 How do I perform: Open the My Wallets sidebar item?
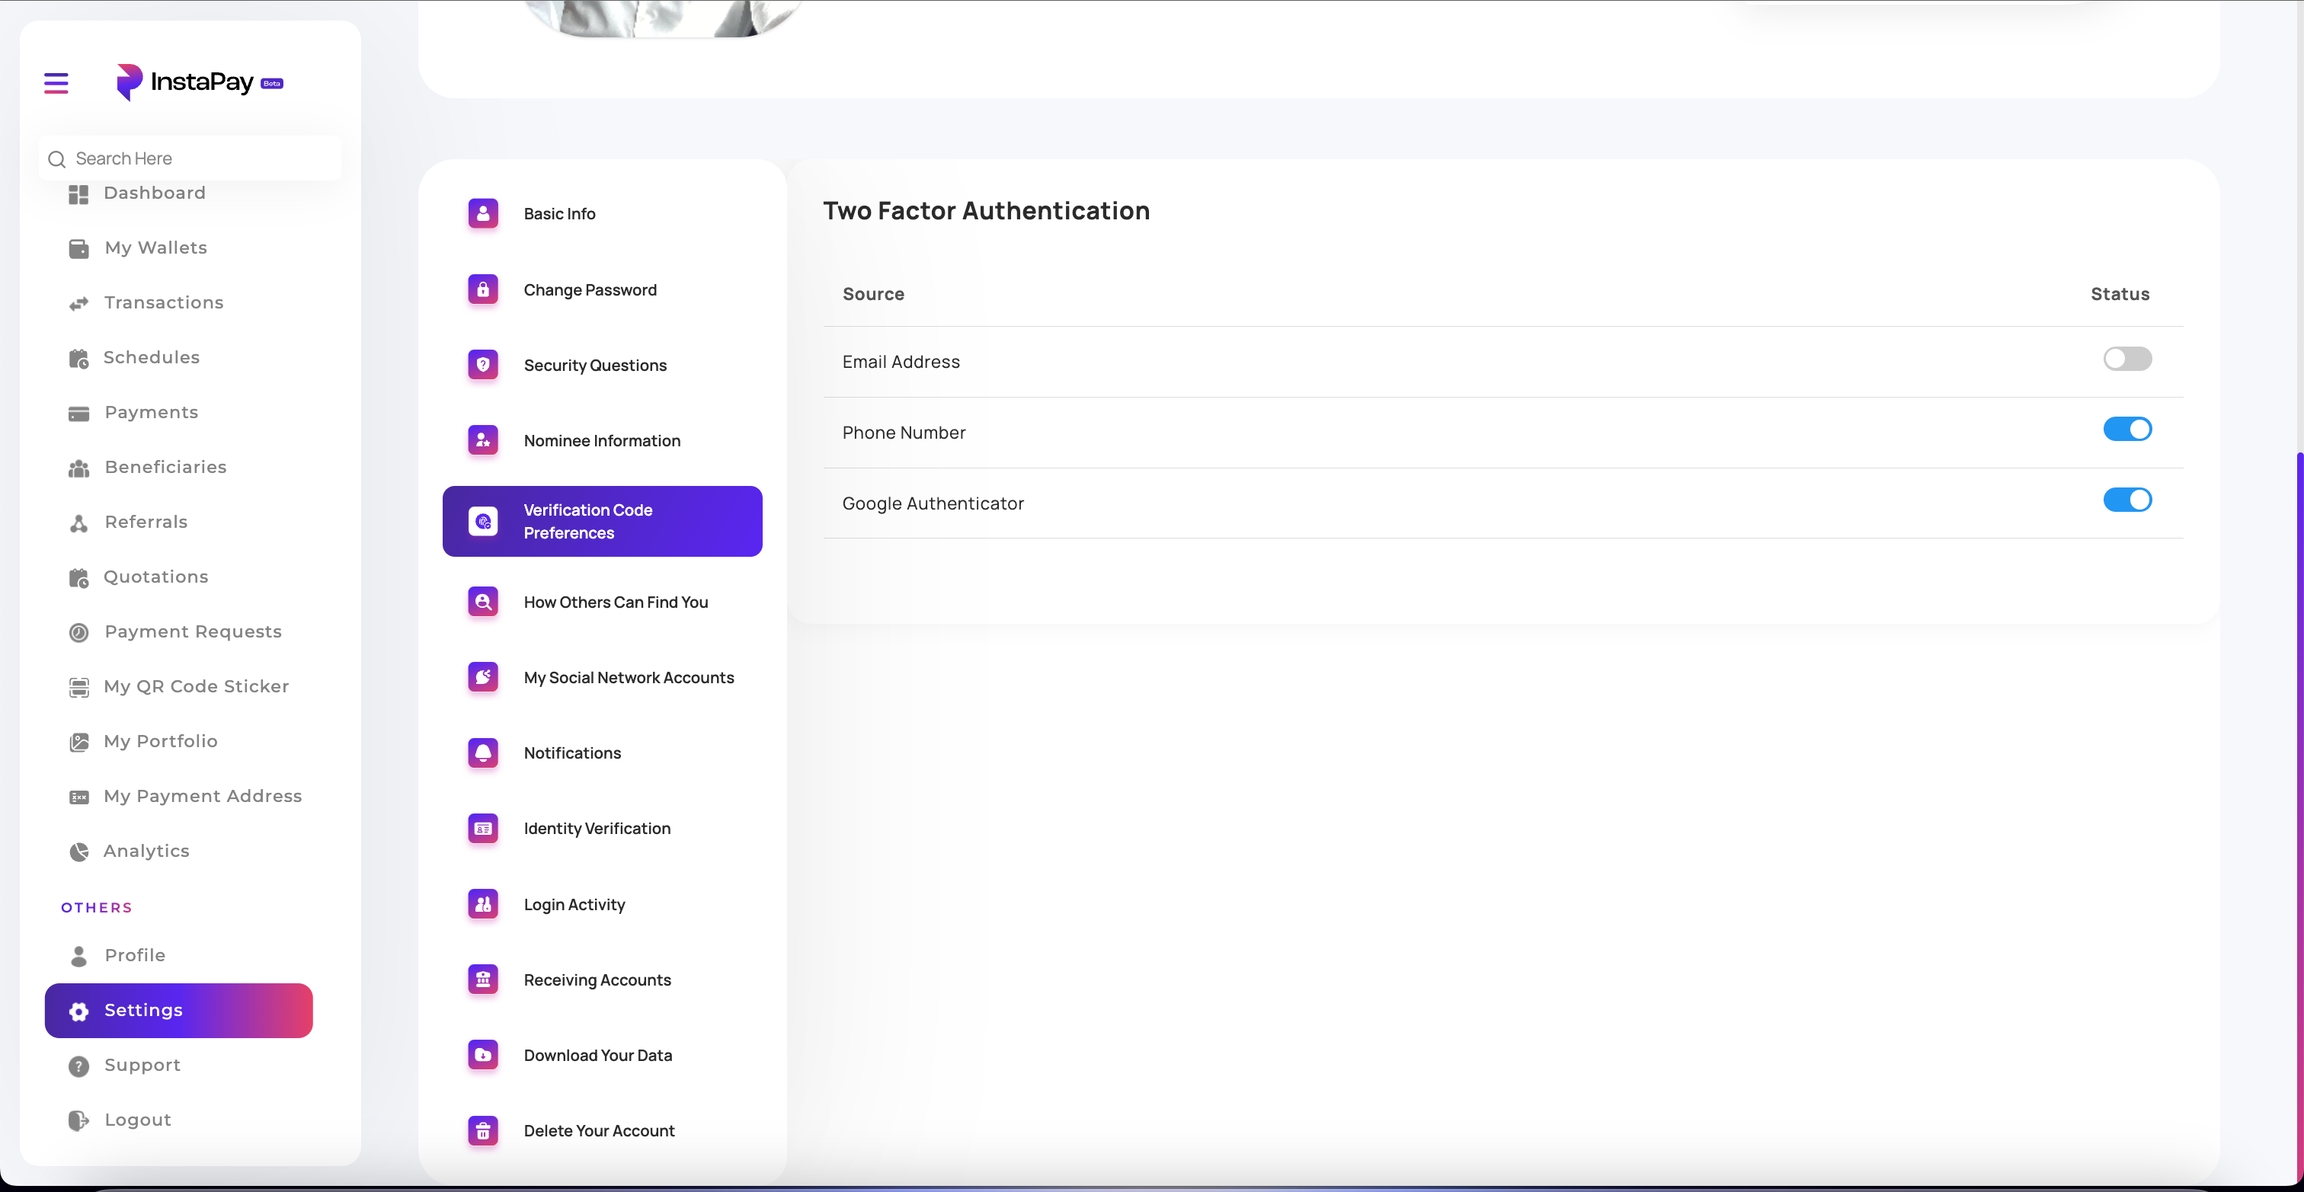(155, 248)
